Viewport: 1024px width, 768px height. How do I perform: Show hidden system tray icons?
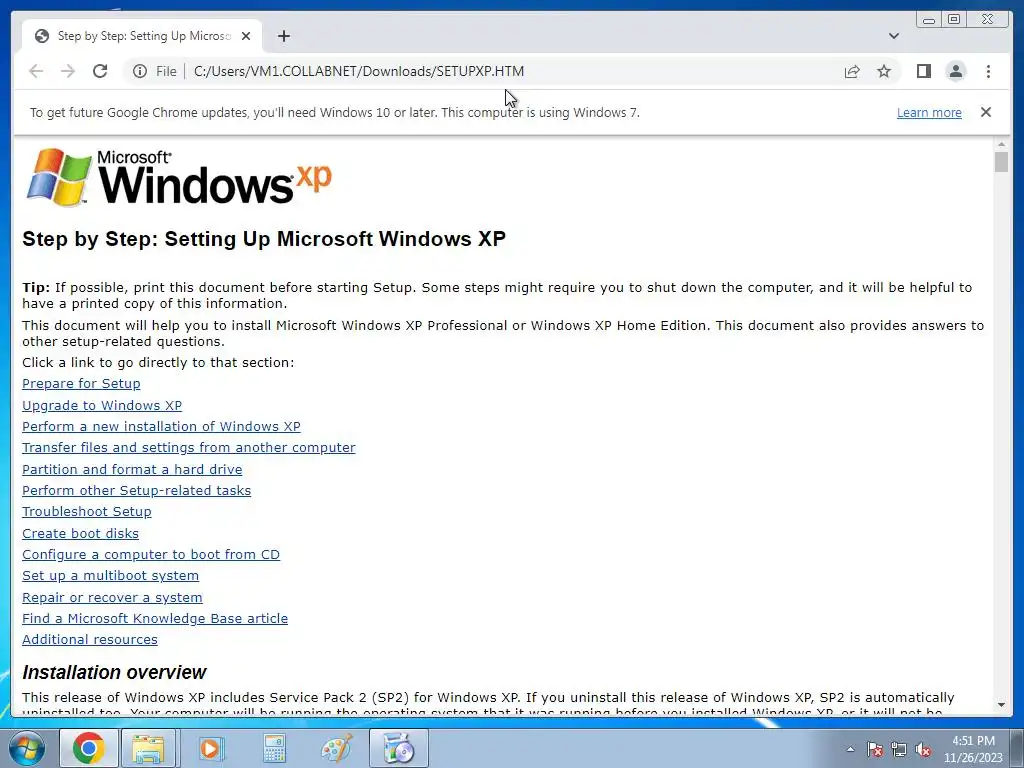tap(850, 749)
